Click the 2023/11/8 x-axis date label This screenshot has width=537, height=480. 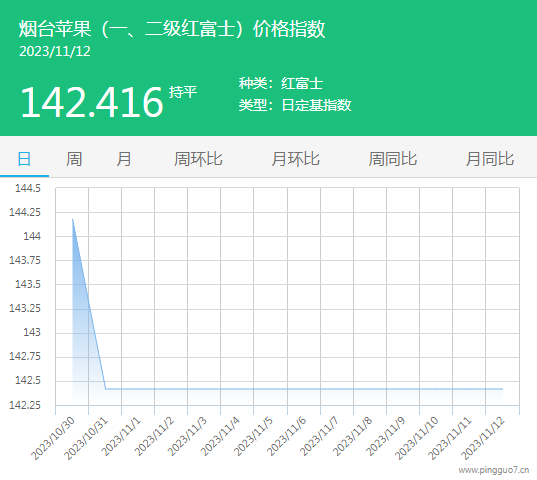[352, 436]
